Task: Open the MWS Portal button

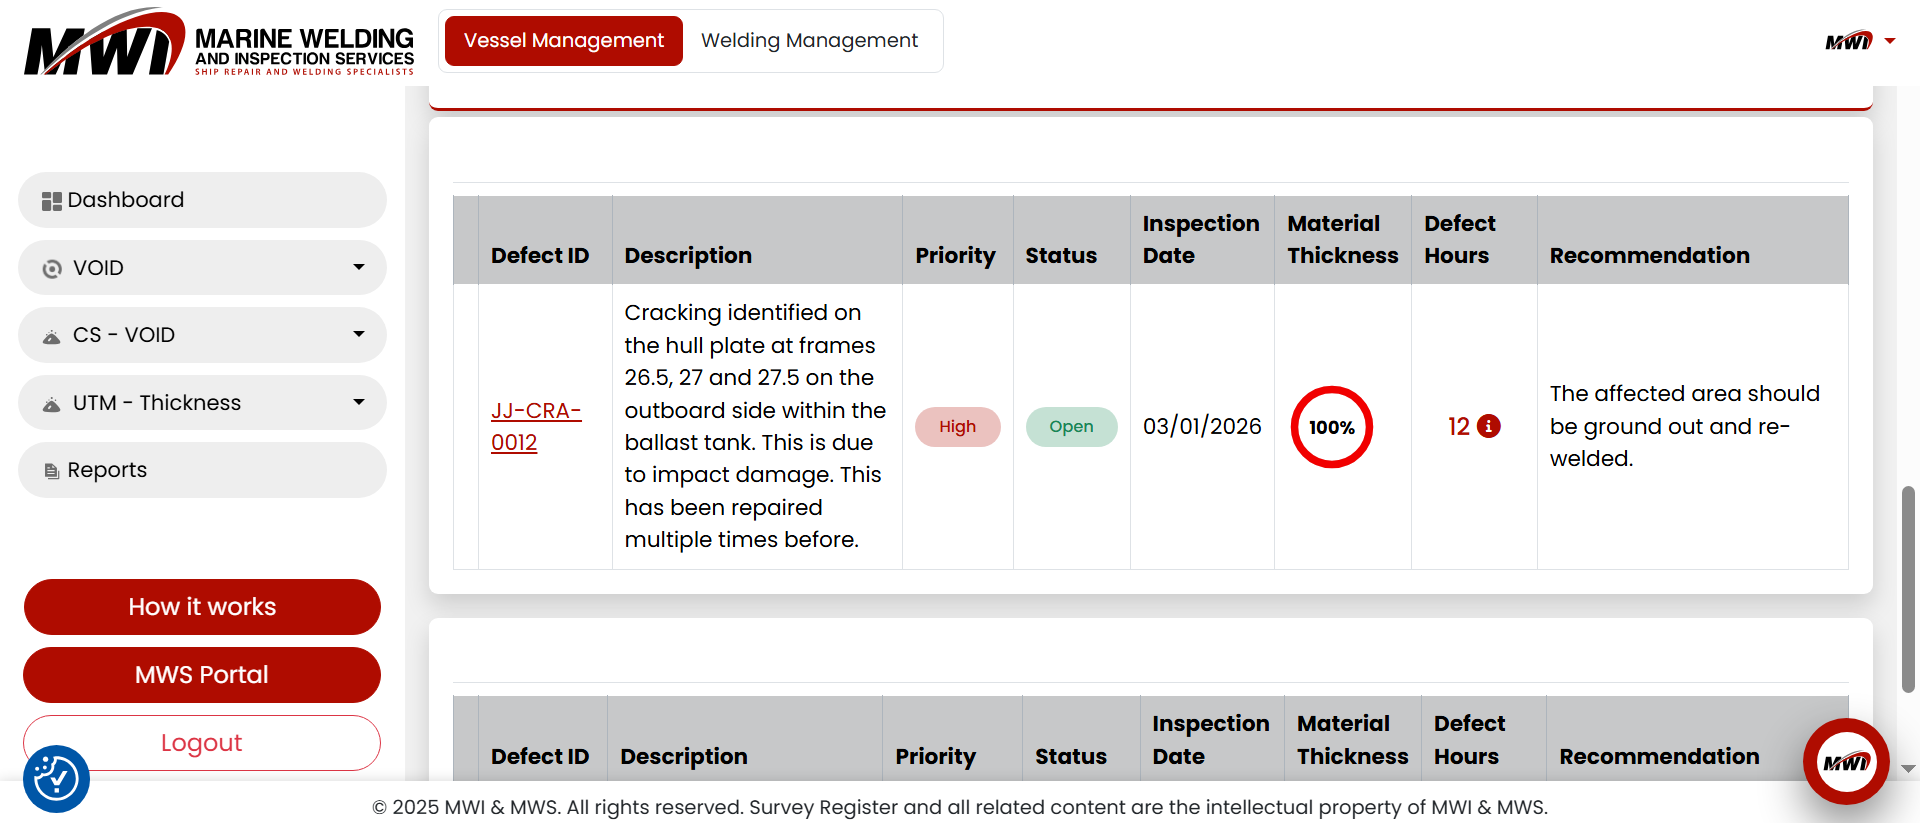Action: [x=202, y=675]
